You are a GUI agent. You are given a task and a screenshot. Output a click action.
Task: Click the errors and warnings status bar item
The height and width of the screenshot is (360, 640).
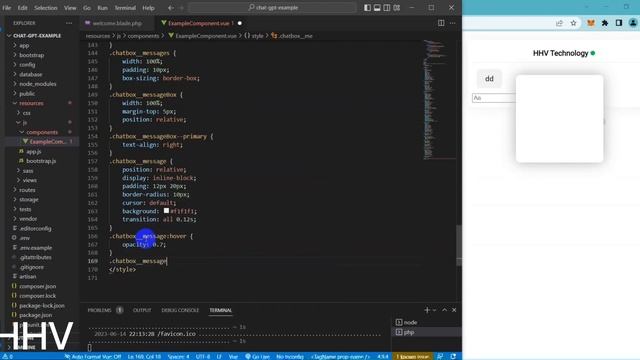coord(8,356)
